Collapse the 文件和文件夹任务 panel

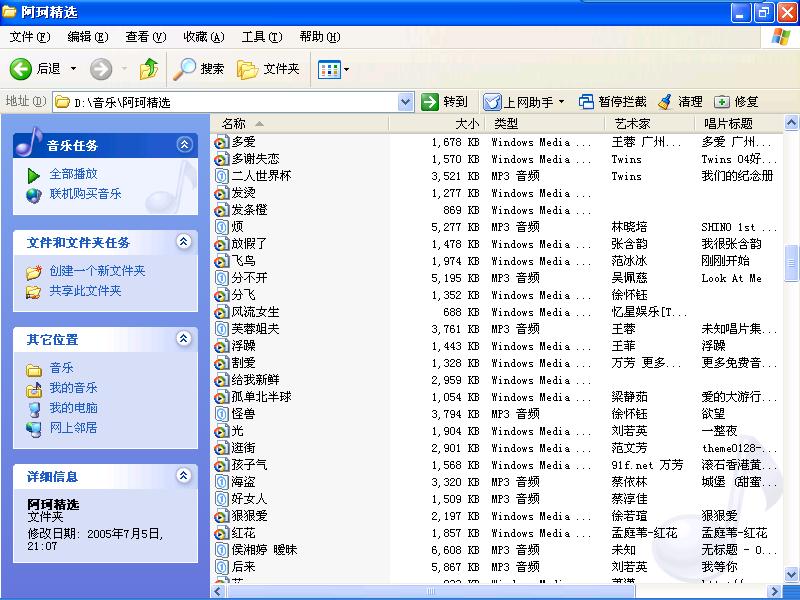click(184, 242)
